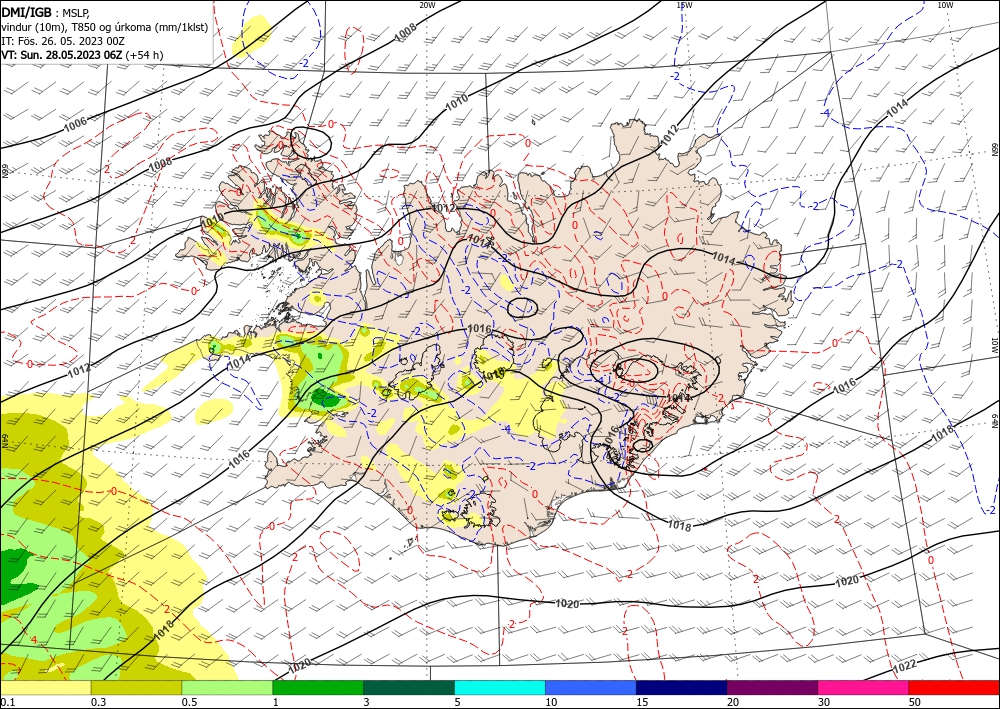Pick the cyan 5–10 legend color block
This screenshot has height=709, width=1000.
point(500,687)
